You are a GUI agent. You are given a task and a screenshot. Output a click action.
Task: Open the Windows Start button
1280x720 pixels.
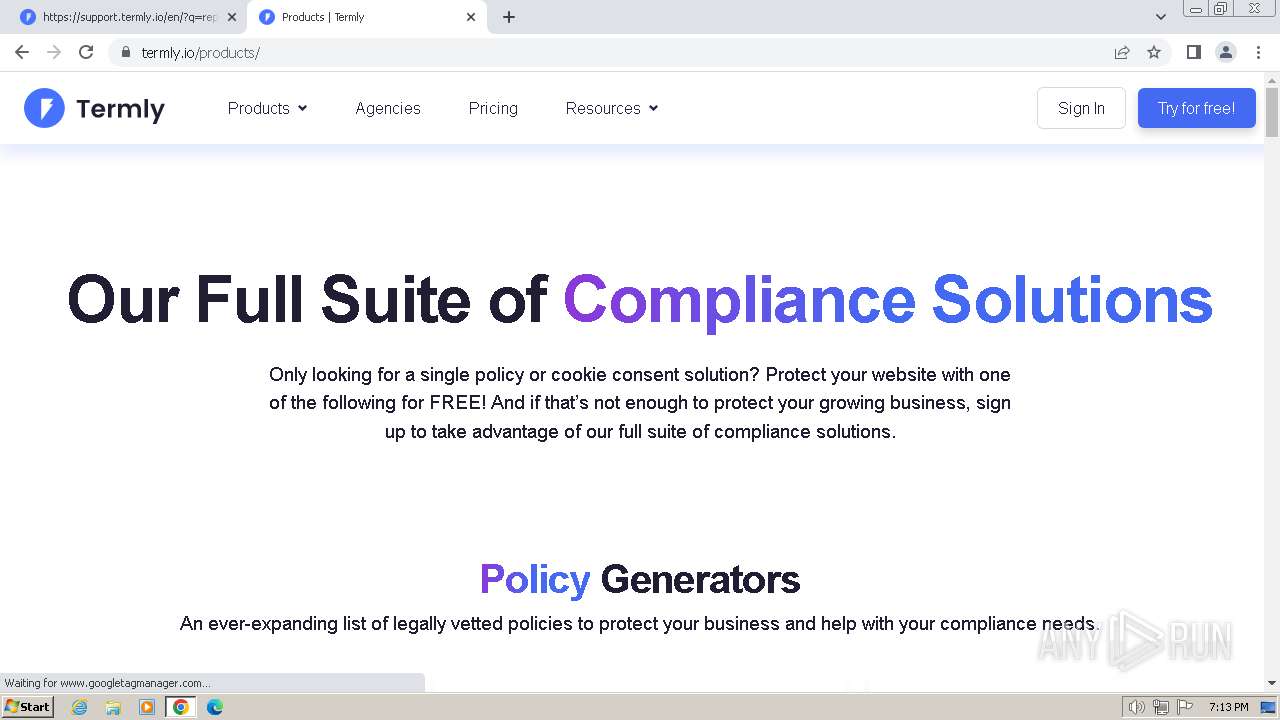pyautogui.click(x=28, y=706)
